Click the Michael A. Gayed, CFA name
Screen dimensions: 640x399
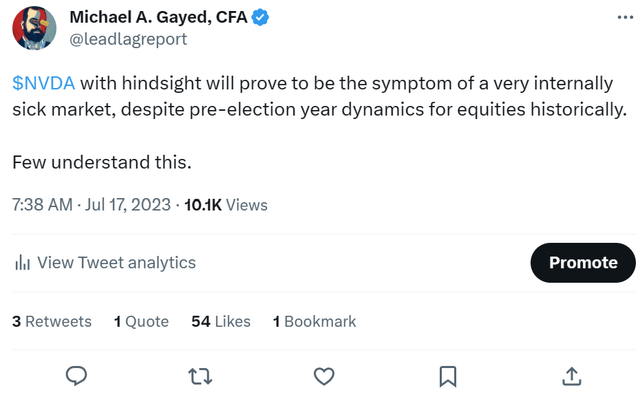tap(158, 18)
